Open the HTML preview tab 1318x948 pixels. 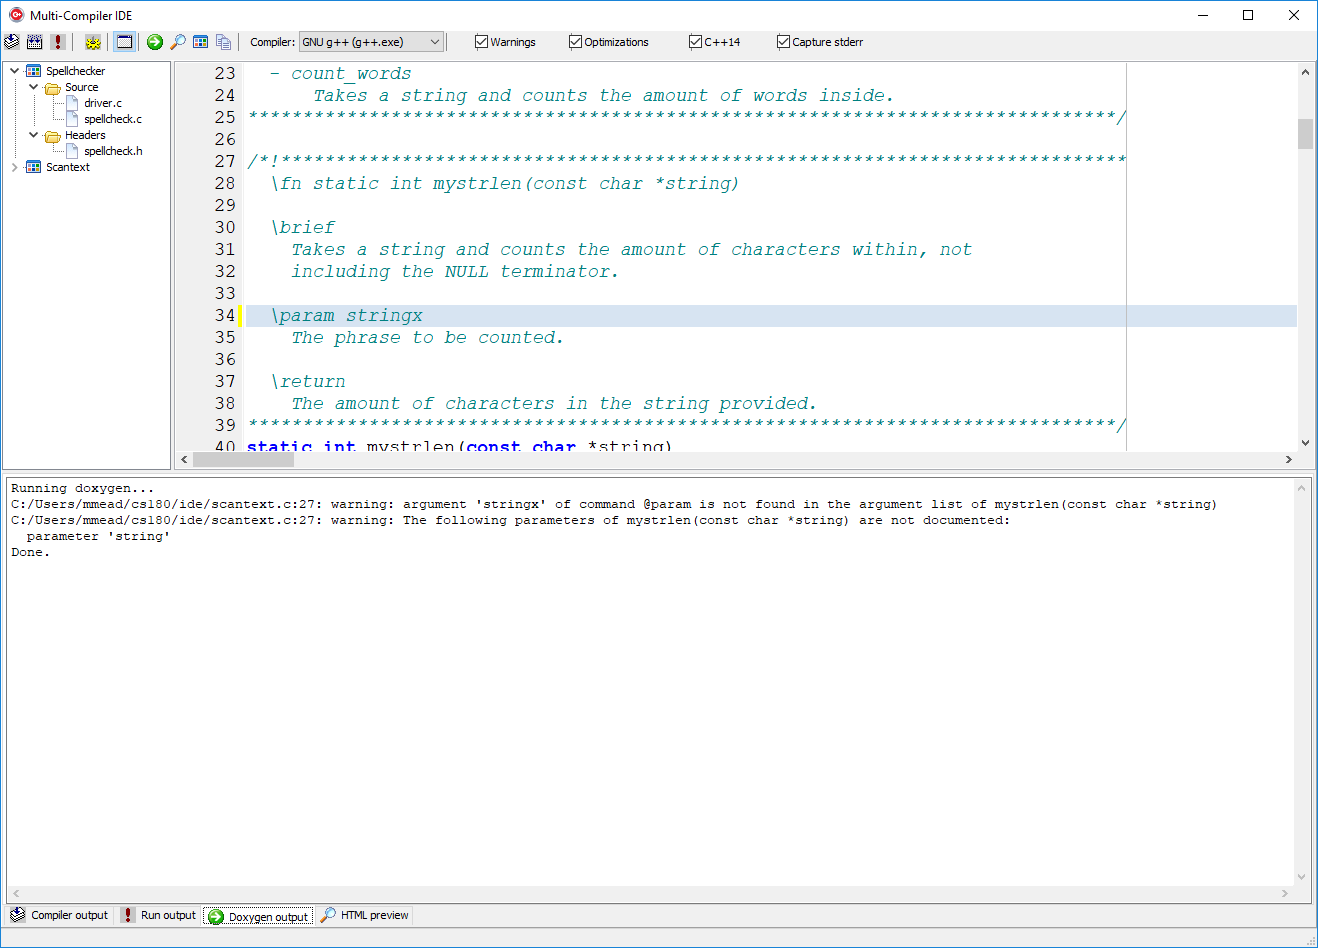point(365,915)
